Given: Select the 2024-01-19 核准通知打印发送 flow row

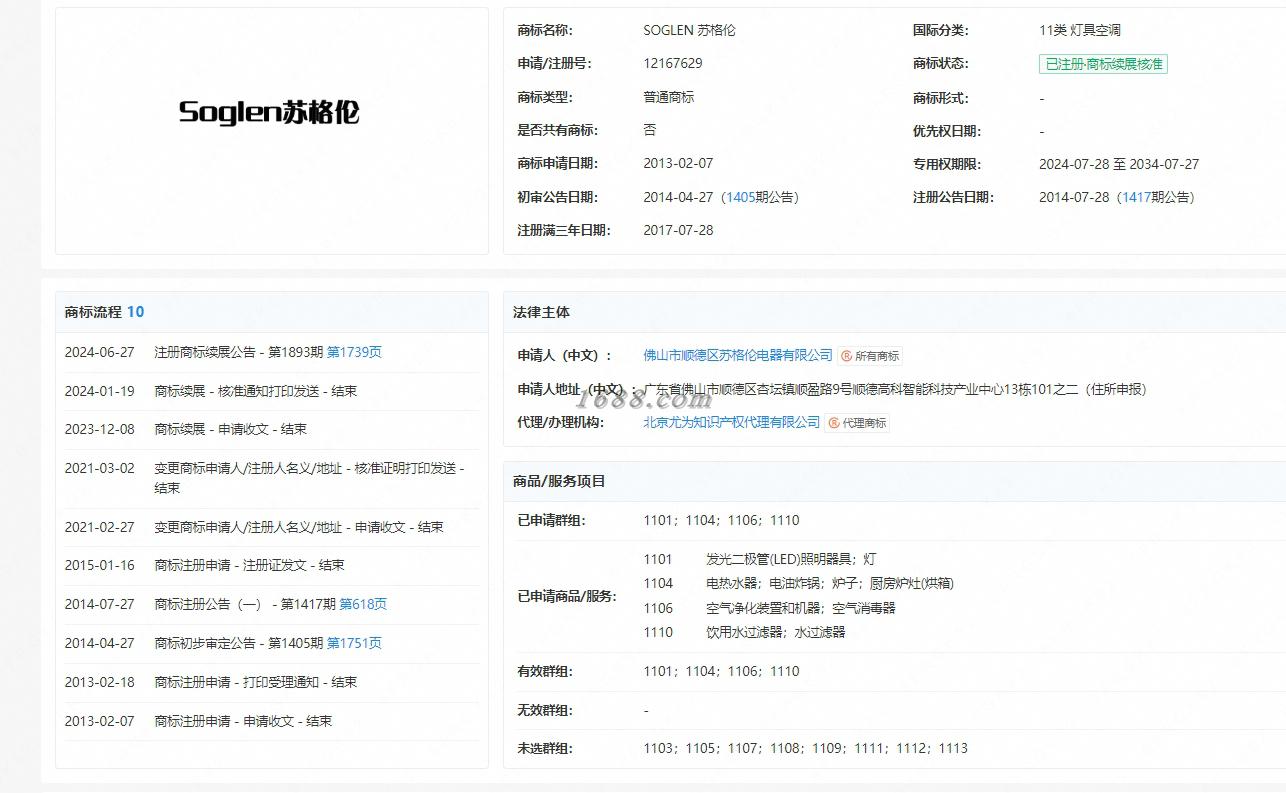Looking at the screenshot, I should pyautogui.click(x=271, y=391).
